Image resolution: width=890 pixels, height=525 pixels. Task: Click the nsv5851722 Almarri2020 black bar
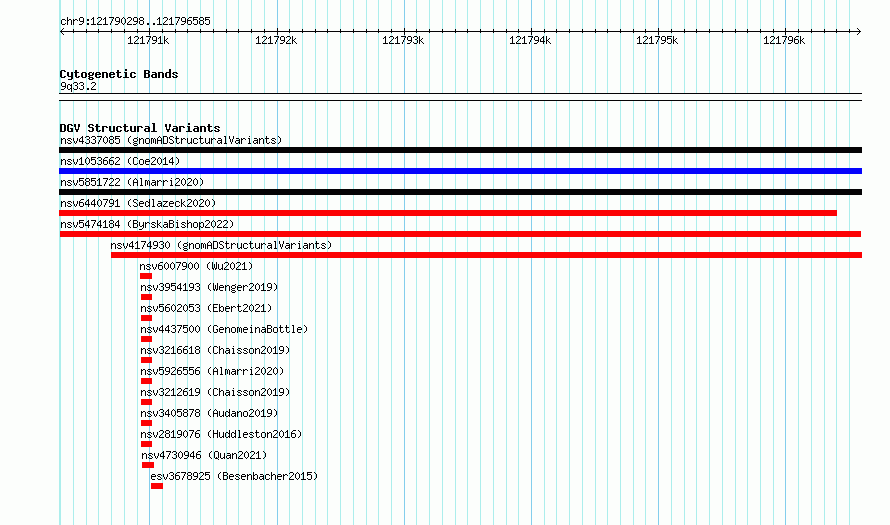460,192
